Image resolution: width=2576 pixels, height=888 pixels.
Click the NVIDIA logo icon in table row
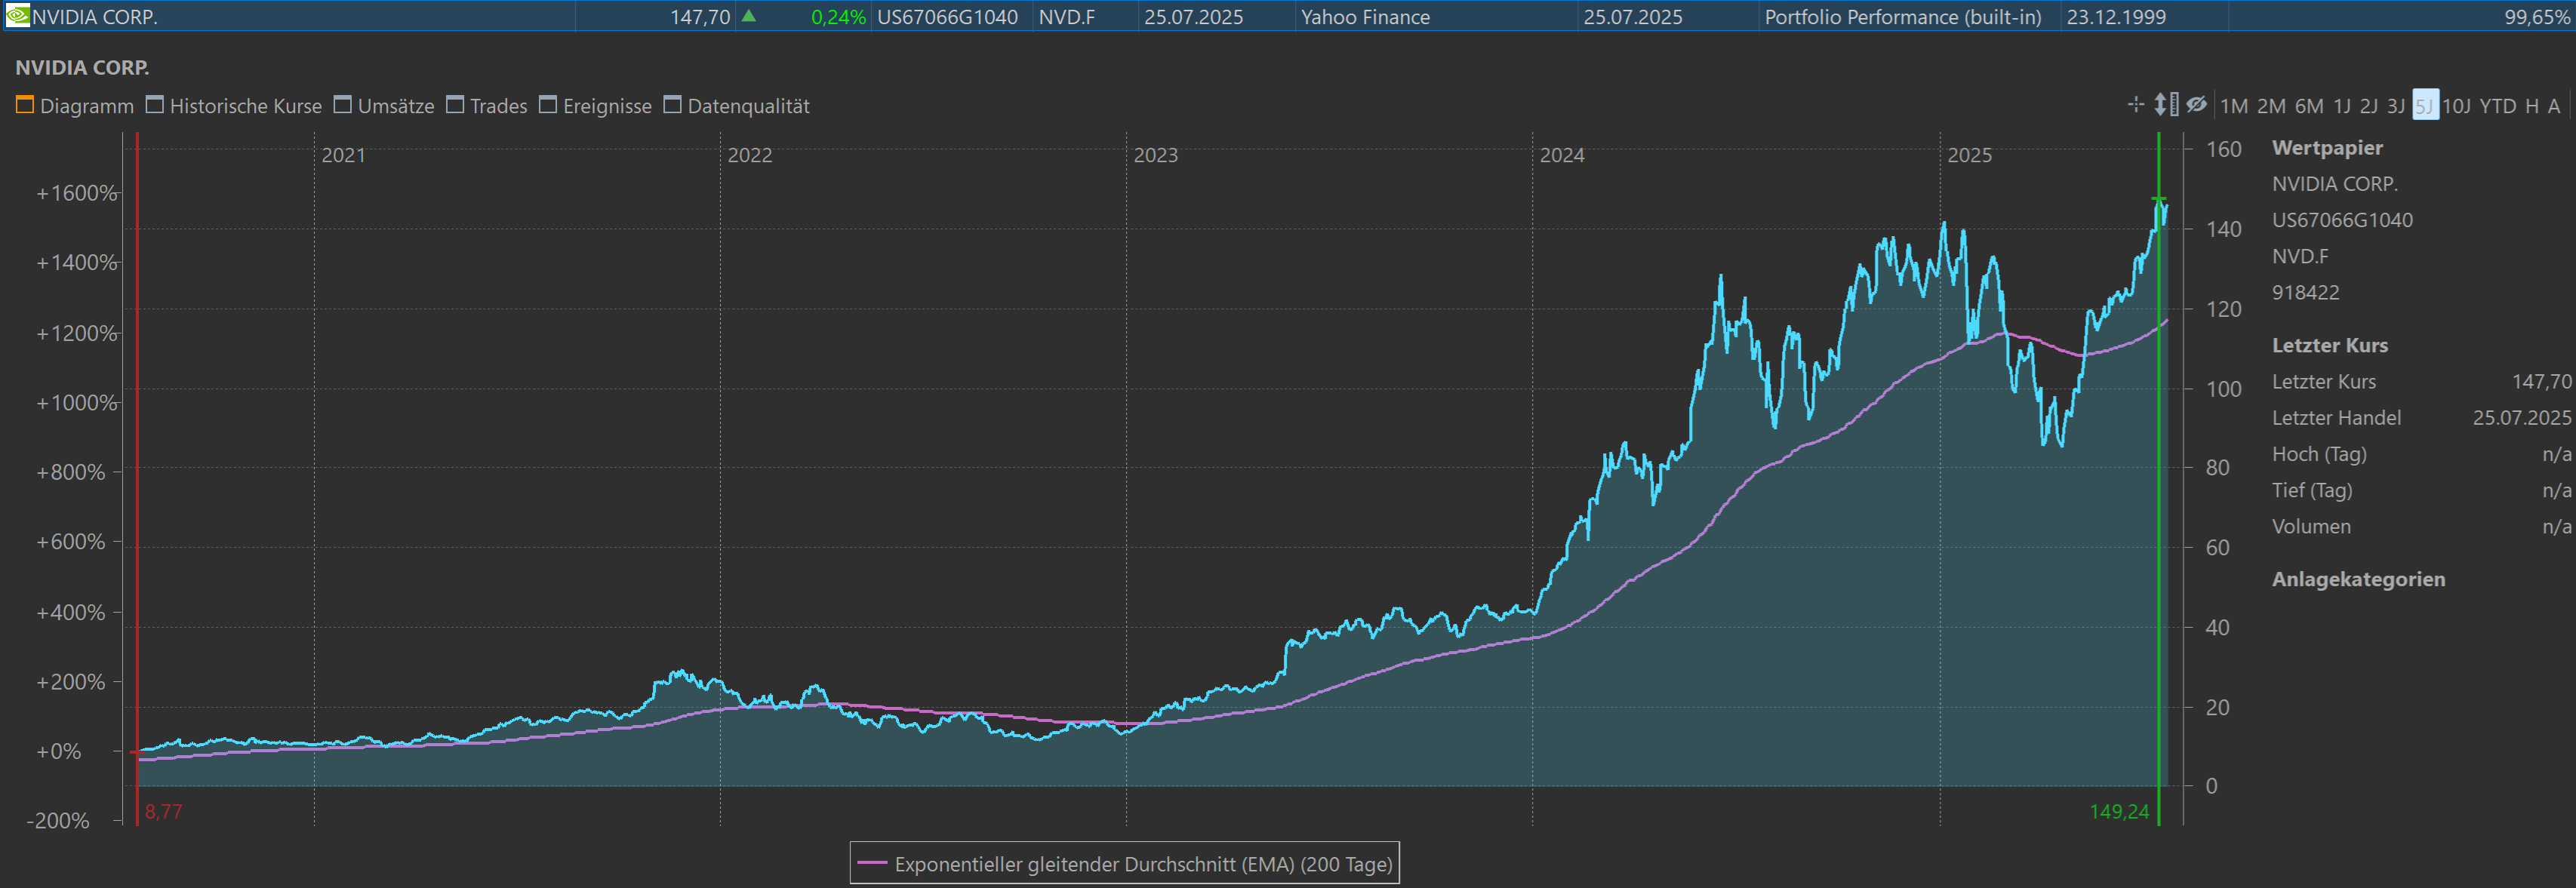[17, 16]
